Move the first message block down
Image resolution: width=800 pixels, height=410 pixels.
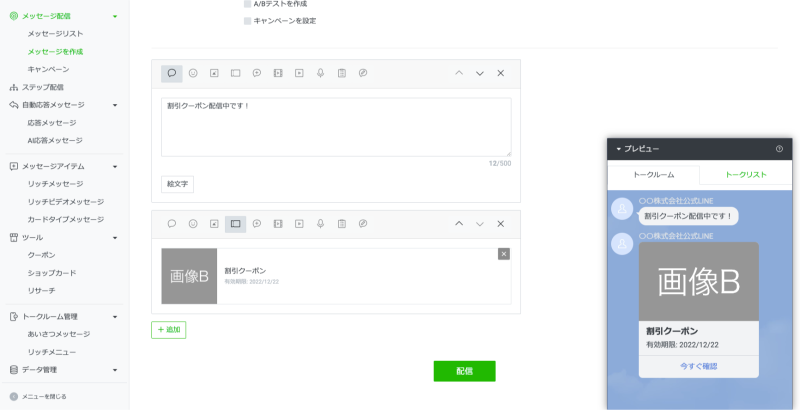click(x=479, y=73)
